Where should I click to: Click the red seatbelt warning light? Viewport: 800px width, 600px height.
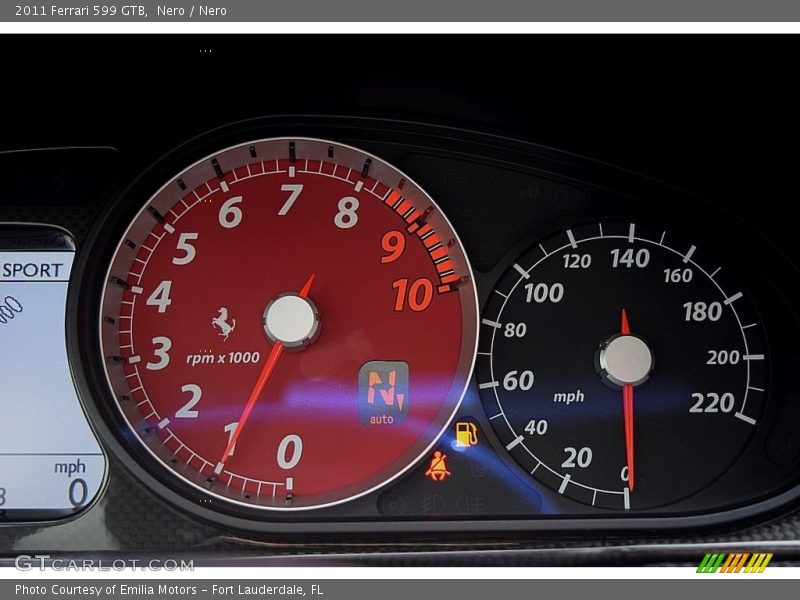[x=438, y=466]
